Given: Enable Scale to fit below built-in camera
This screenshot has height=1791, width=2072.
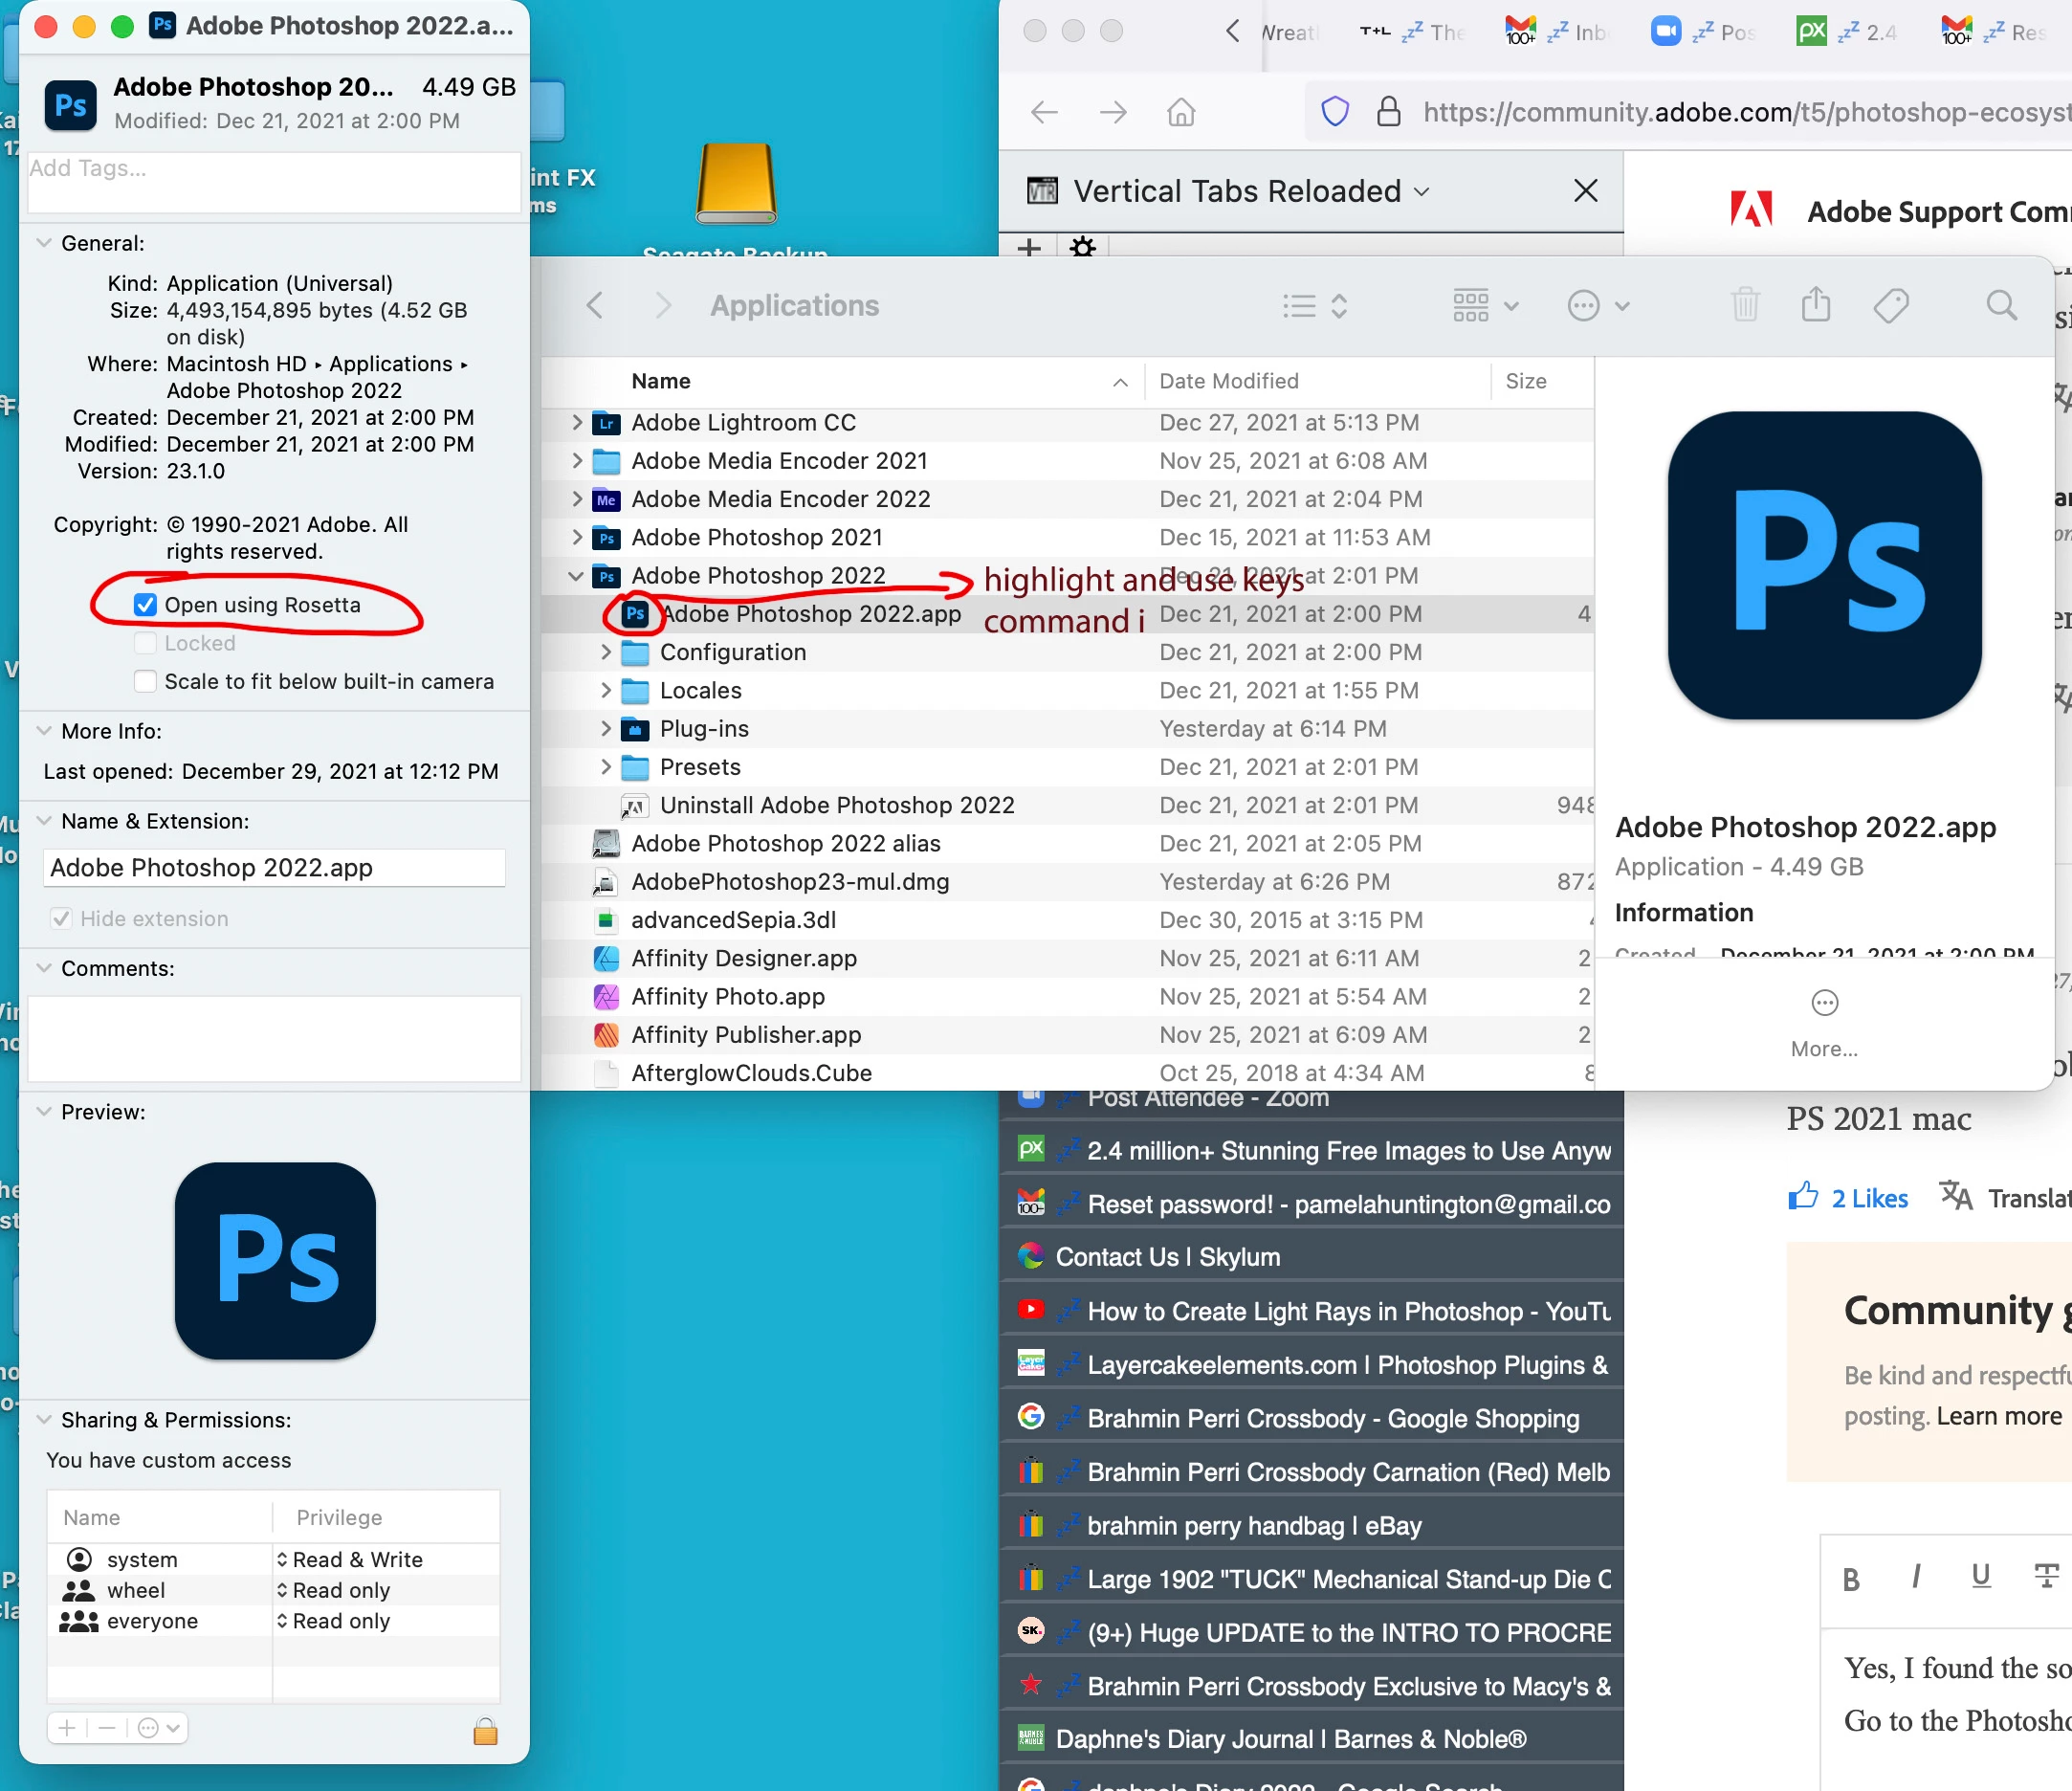Looking at the screenshot, I should coord(145,682).
